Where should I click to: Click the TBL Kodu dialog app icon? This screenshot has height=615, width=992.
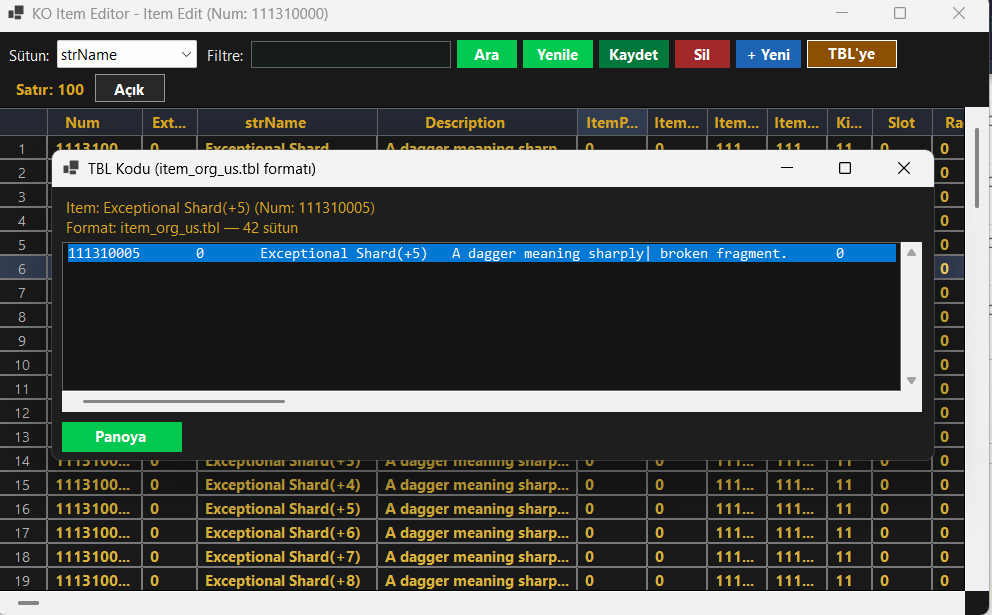71,168
